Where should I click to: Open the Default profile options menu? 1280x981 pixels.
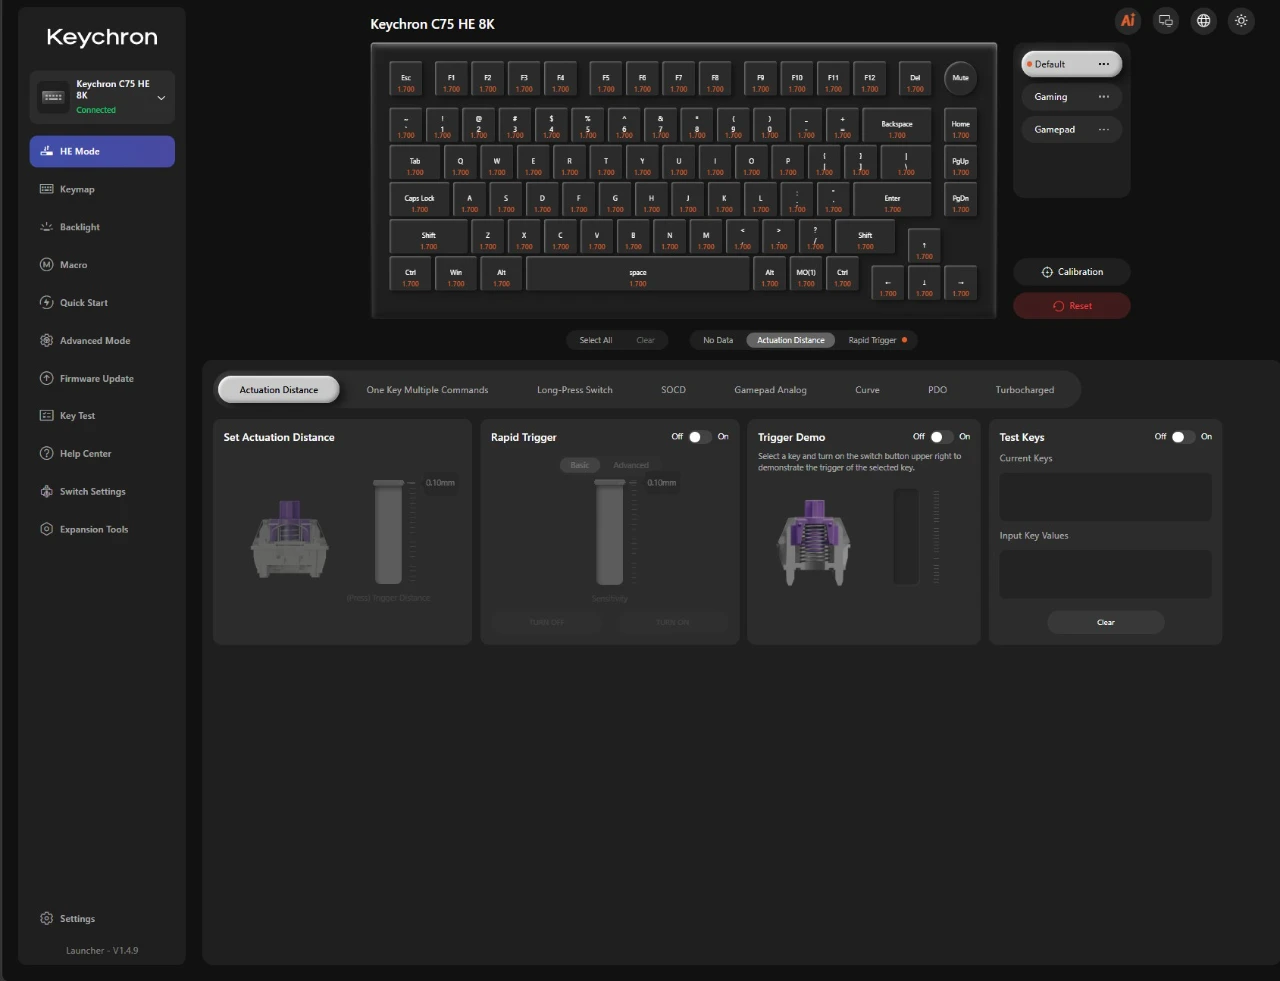pos(1104,64)
